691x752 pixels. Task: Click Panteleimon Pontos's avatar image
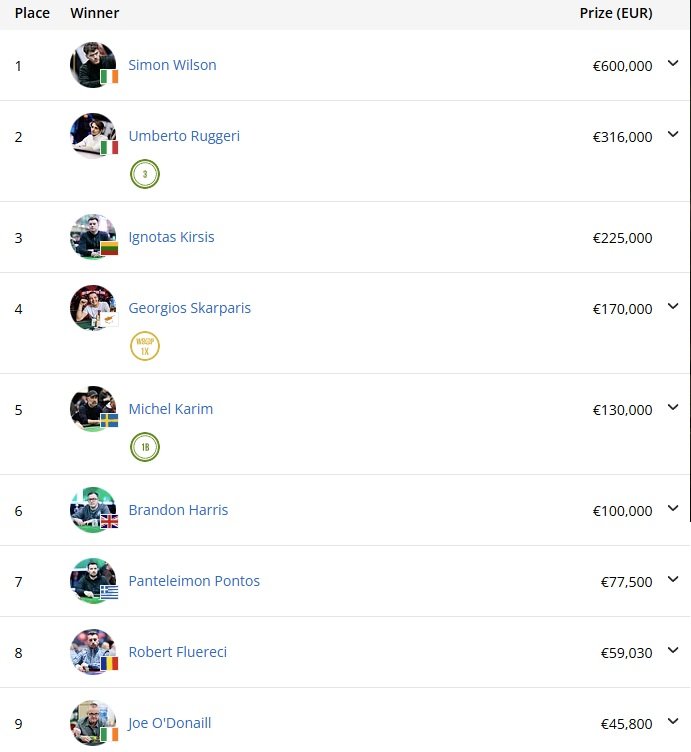93,581
